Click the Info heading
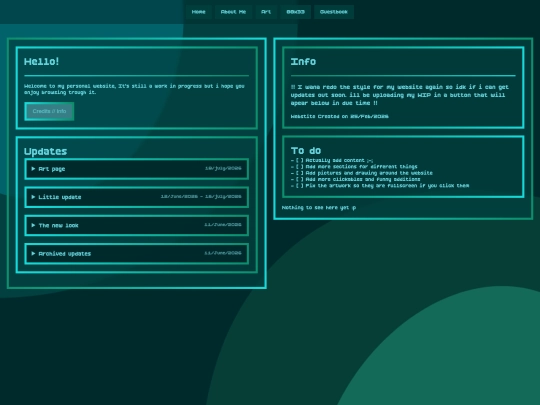Viewport: 540px width, 405px height. 303,62
